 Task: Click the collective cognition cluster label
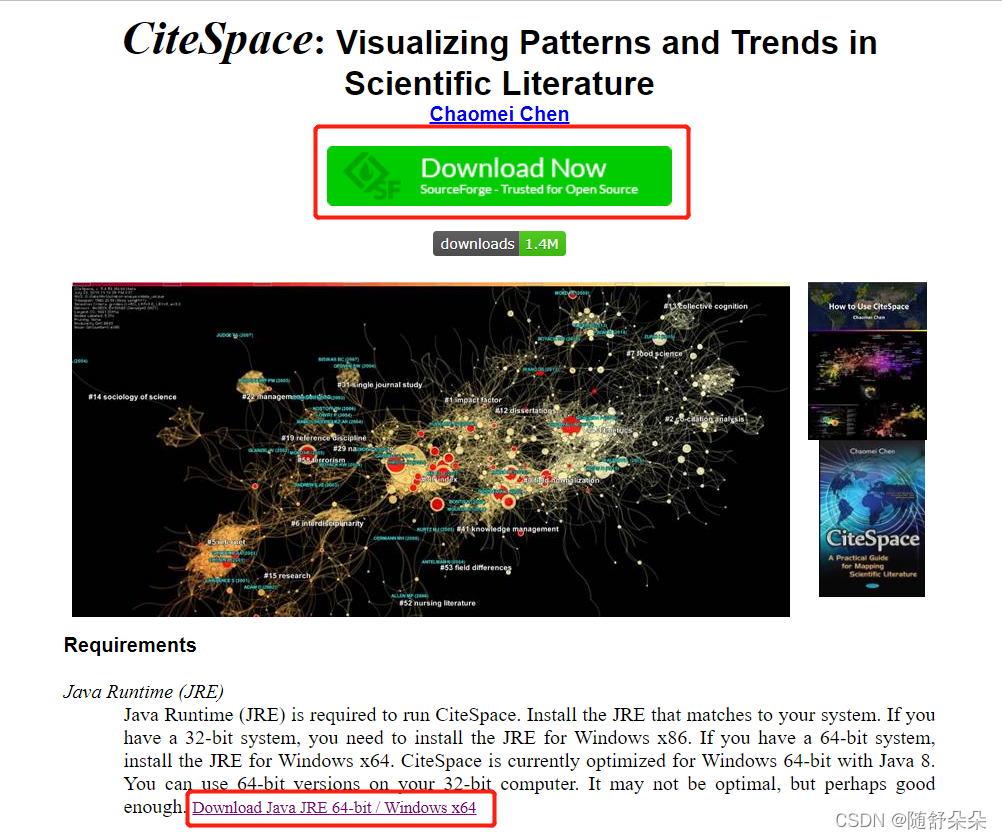pos(705,306)
